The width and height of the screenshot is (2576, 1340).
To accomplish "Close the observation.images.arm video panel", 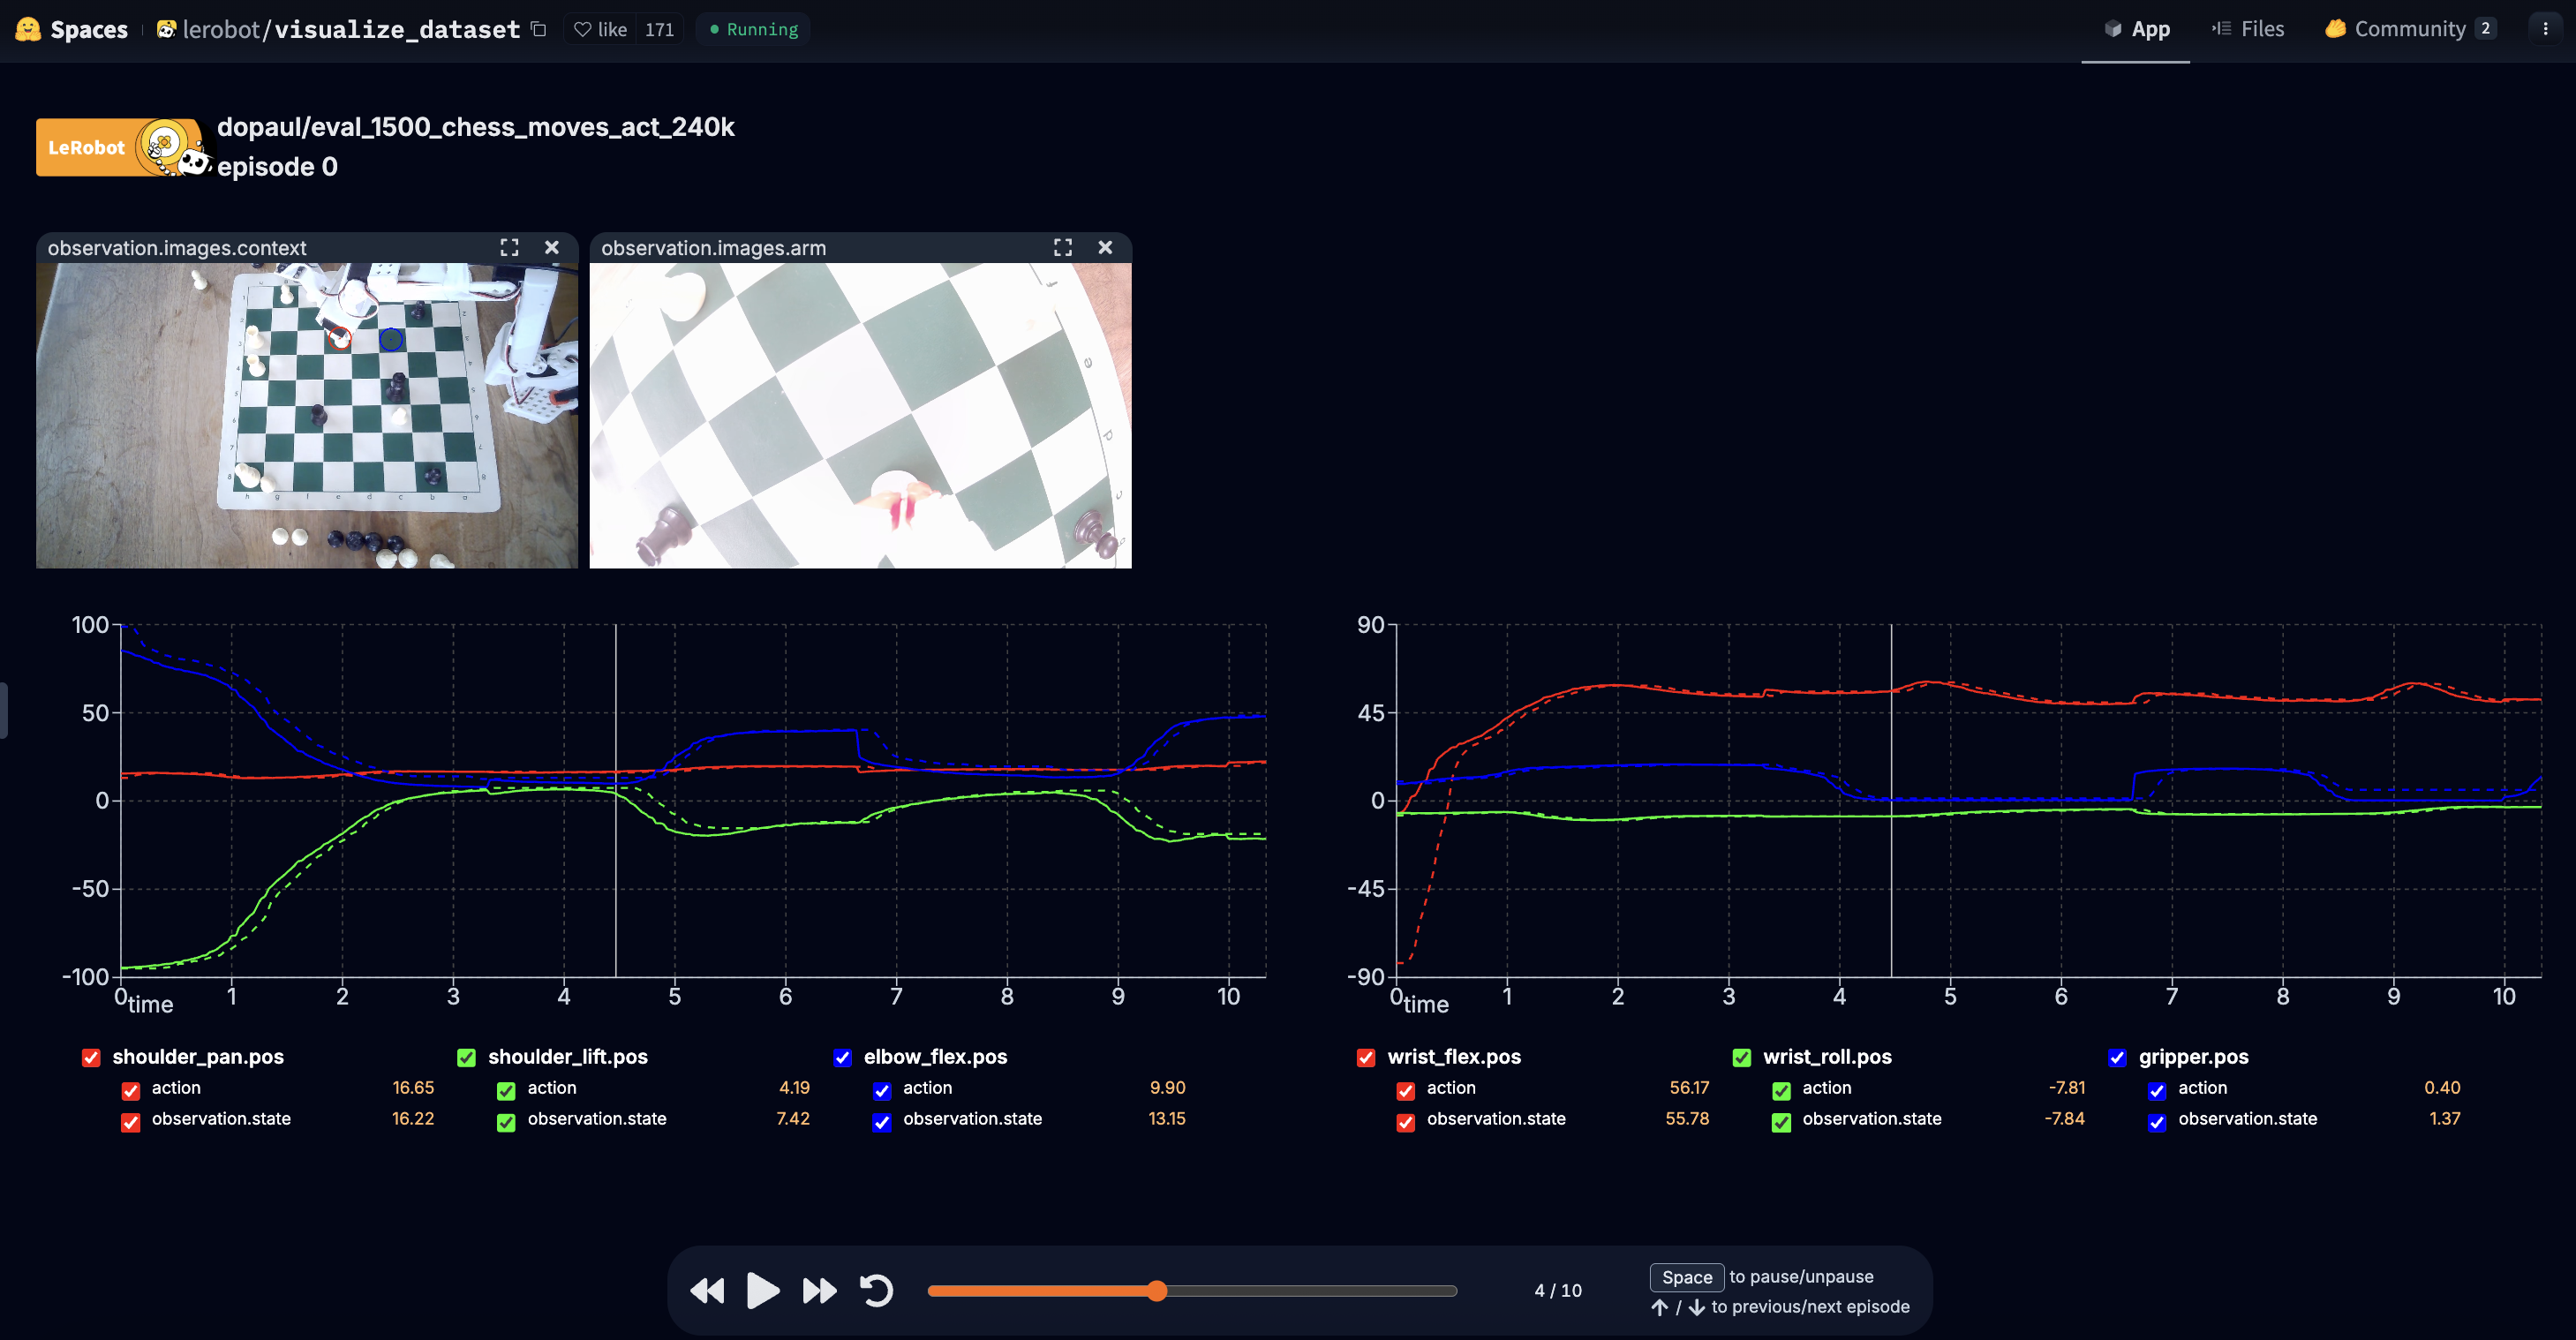I will [x=1105, y=247].
